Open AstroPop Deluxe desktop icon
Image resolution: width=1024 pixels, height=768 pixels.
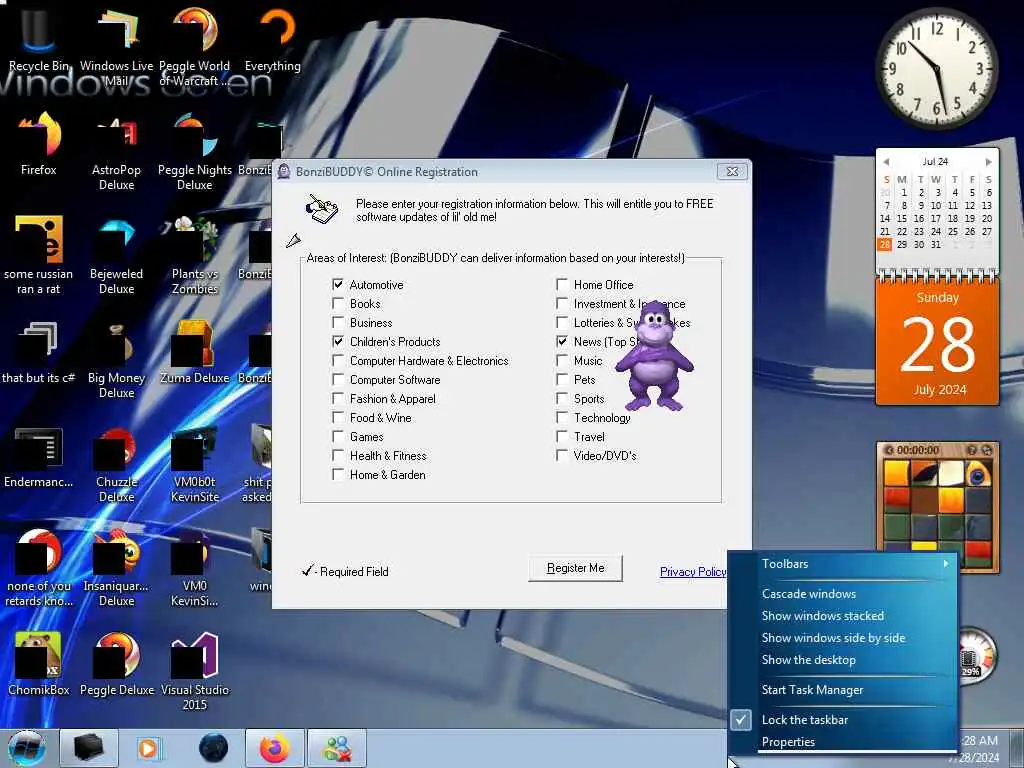116,152
